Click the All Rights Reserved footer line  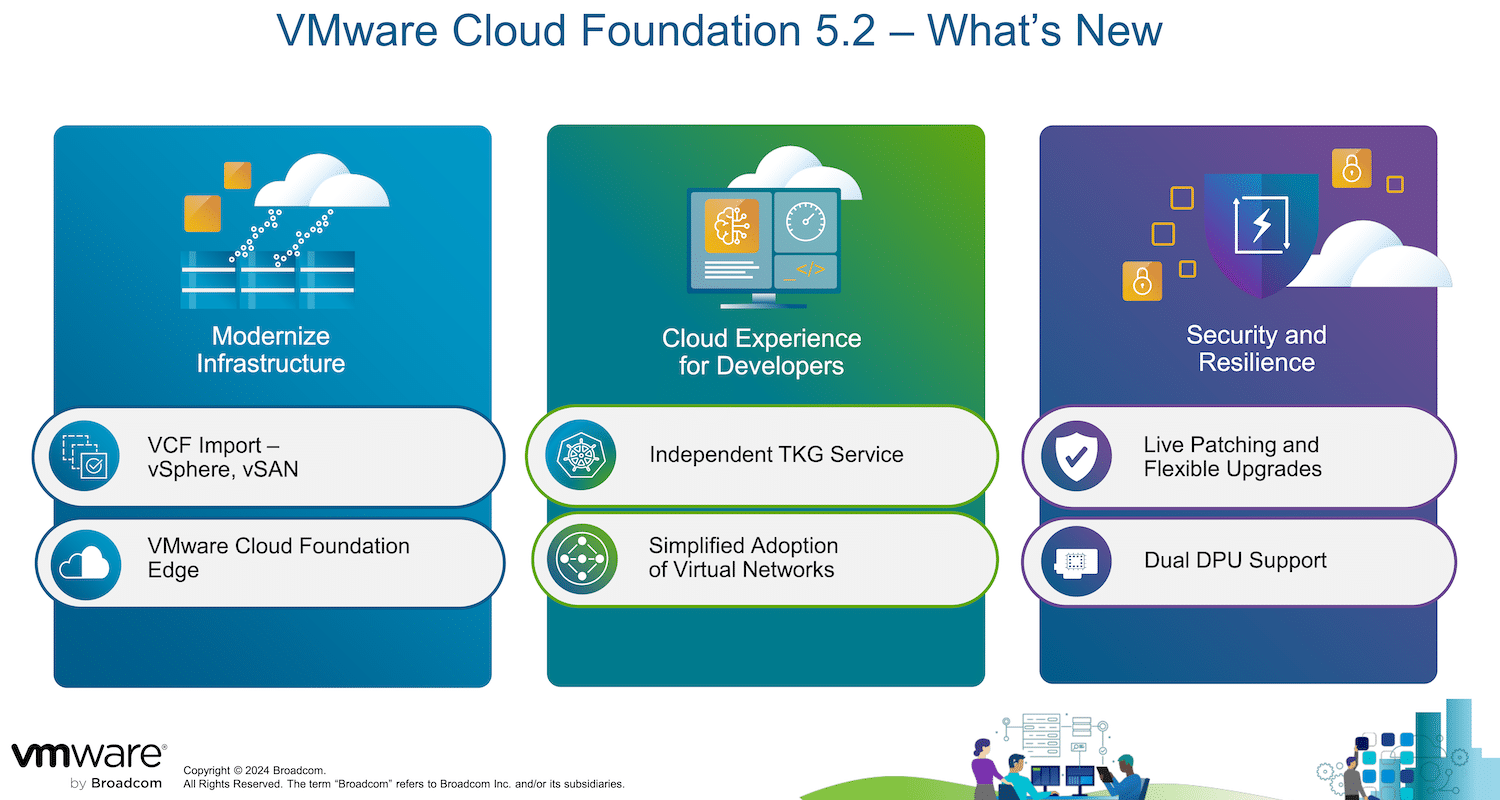(404, 784)
